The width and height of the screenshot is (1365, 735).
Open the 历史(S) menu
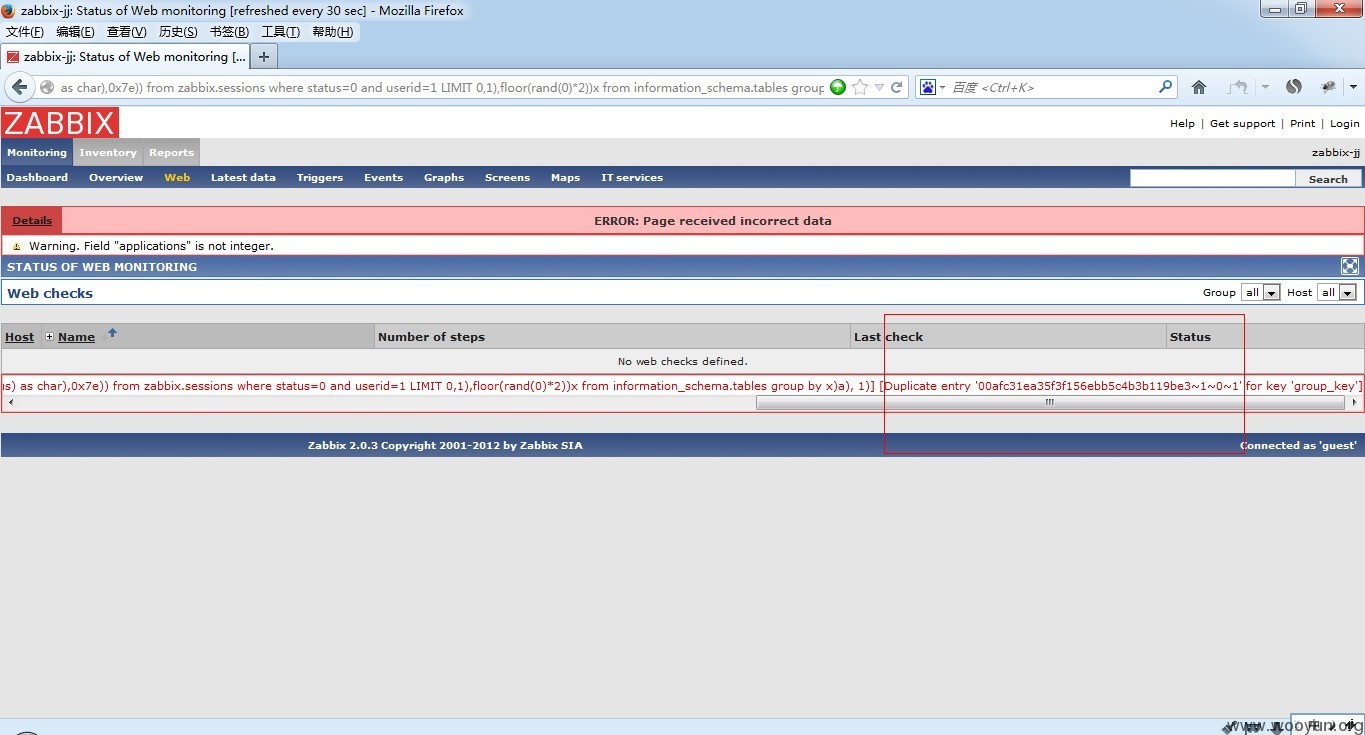[x=178, y=32]
